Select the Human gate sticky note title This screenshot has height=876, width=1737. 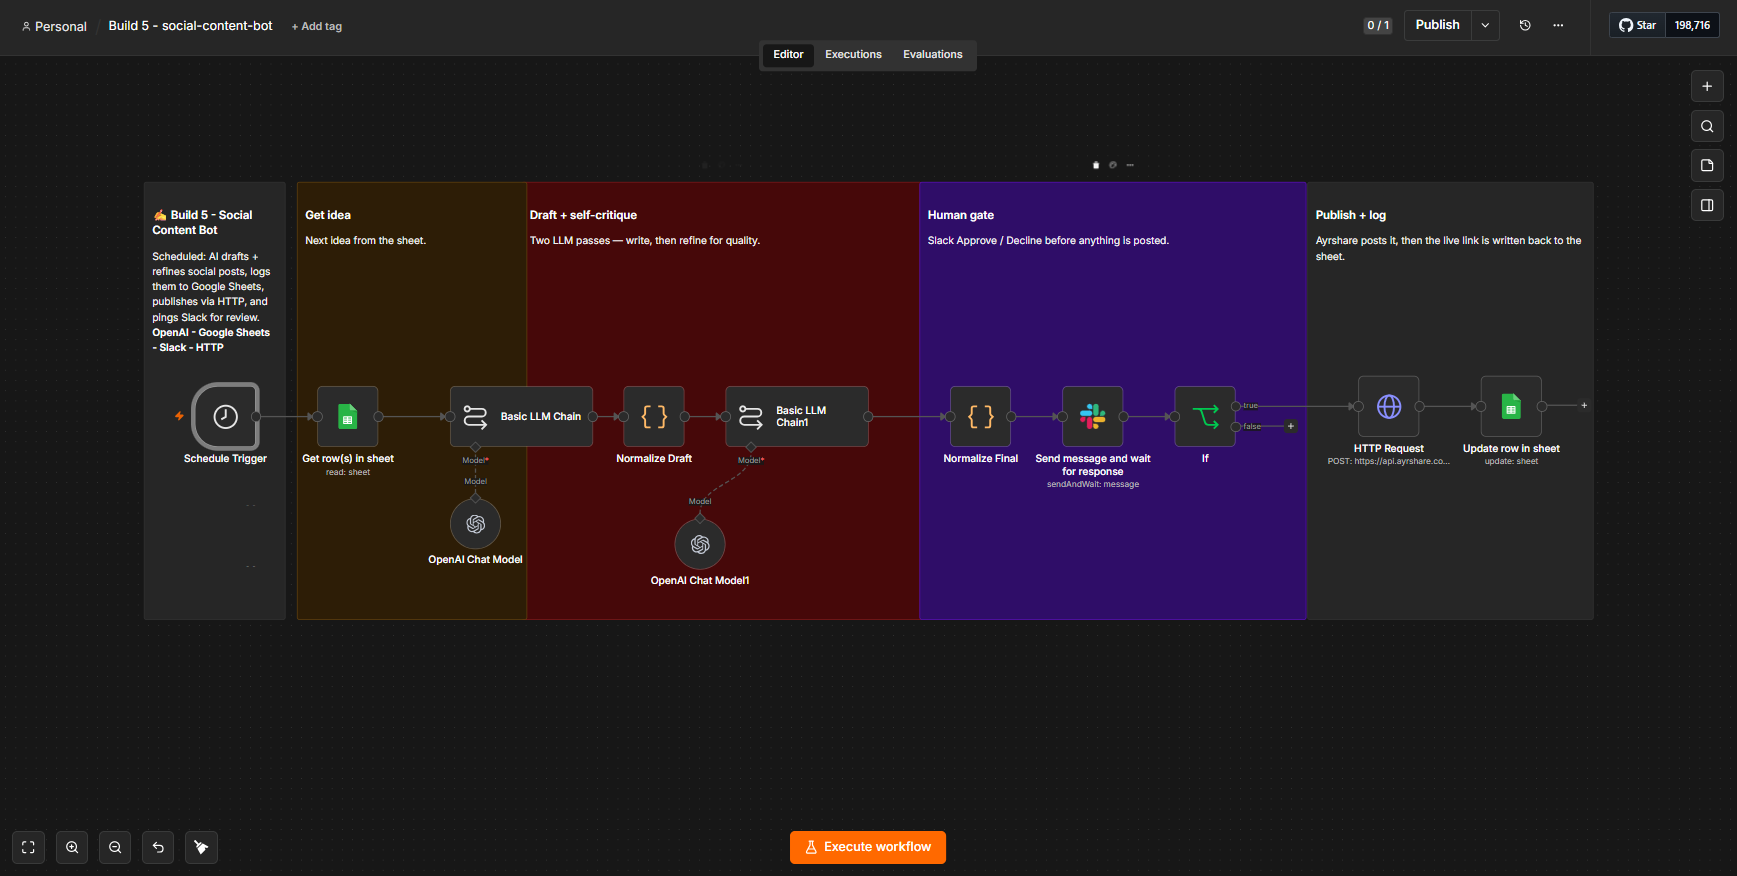point(960,215)
